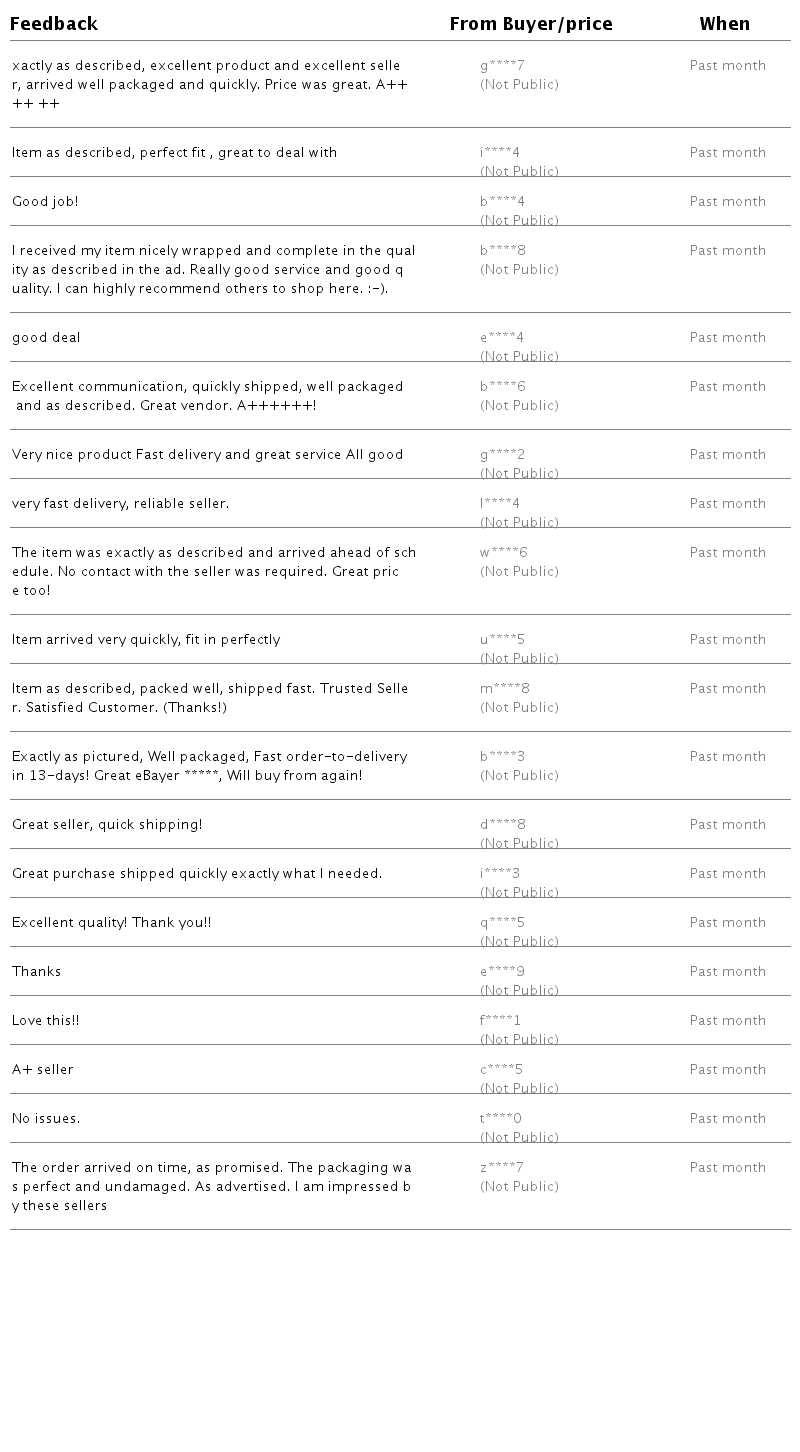Select "very fast delivery, reliable seller." comment
The image size is (800, 1452).
point(120,504)
